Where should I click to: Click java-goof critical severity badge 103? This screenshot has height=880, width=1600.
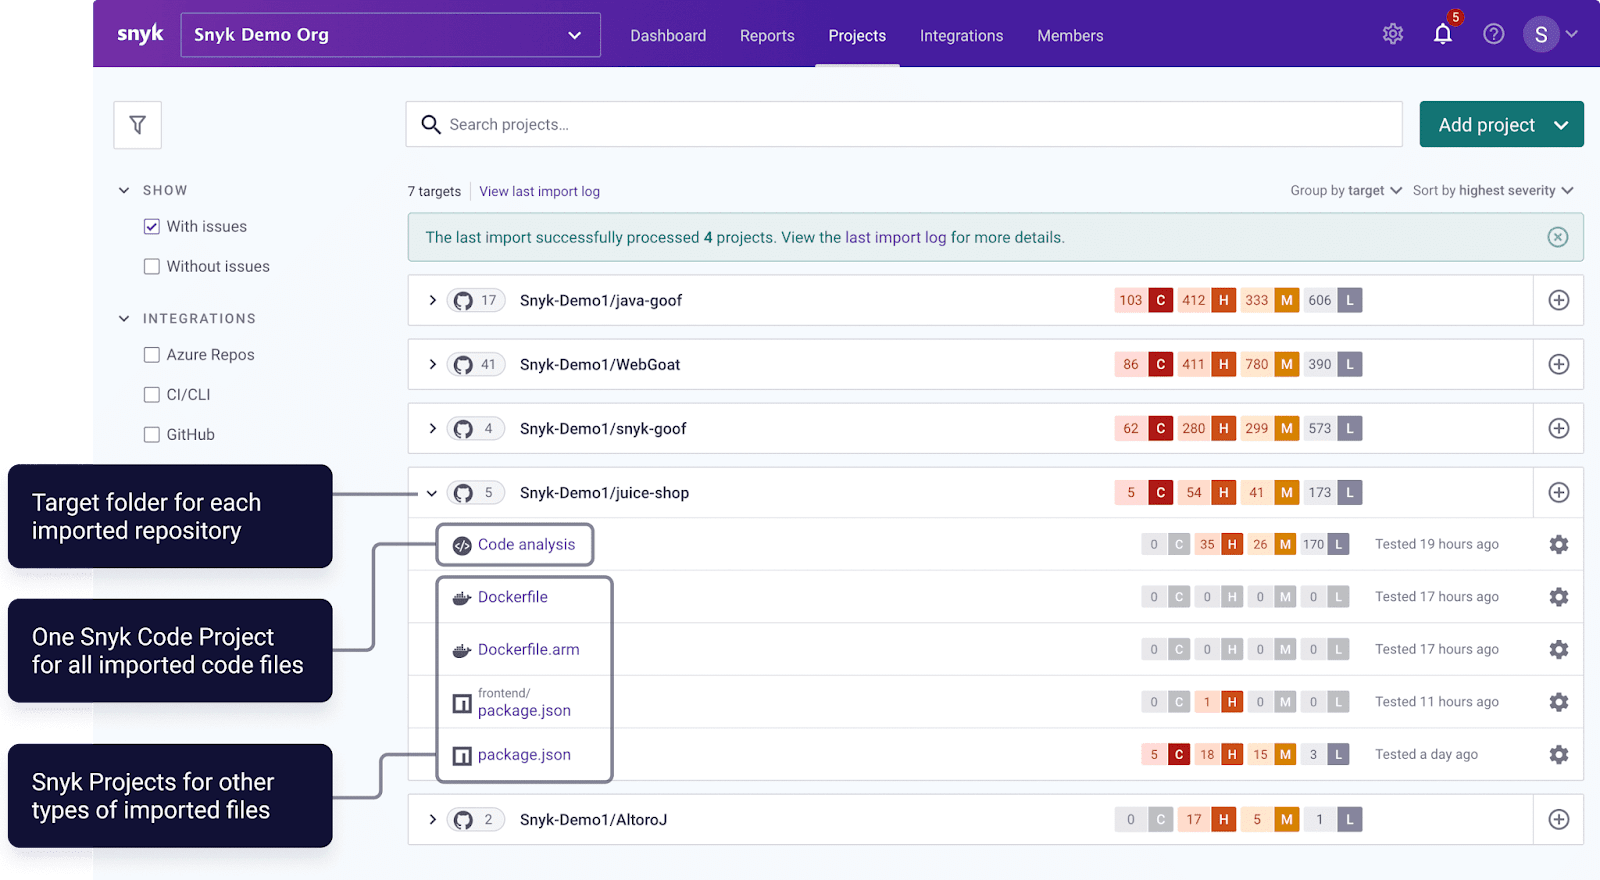click(1144, 300)
